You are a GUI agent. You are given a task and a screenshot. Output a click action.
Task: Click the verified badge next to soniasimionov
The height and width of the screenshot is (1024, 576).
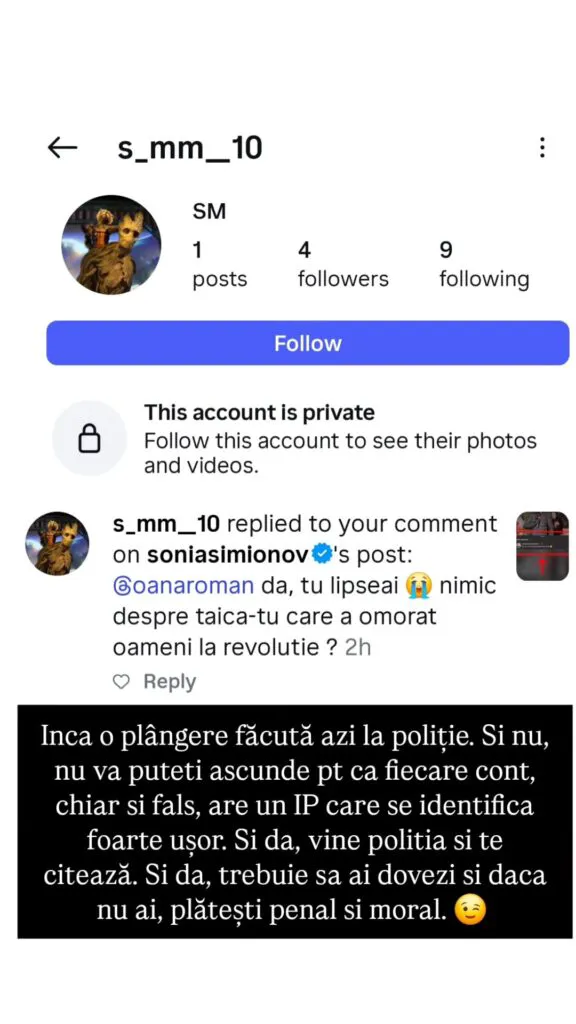(321, 554)
